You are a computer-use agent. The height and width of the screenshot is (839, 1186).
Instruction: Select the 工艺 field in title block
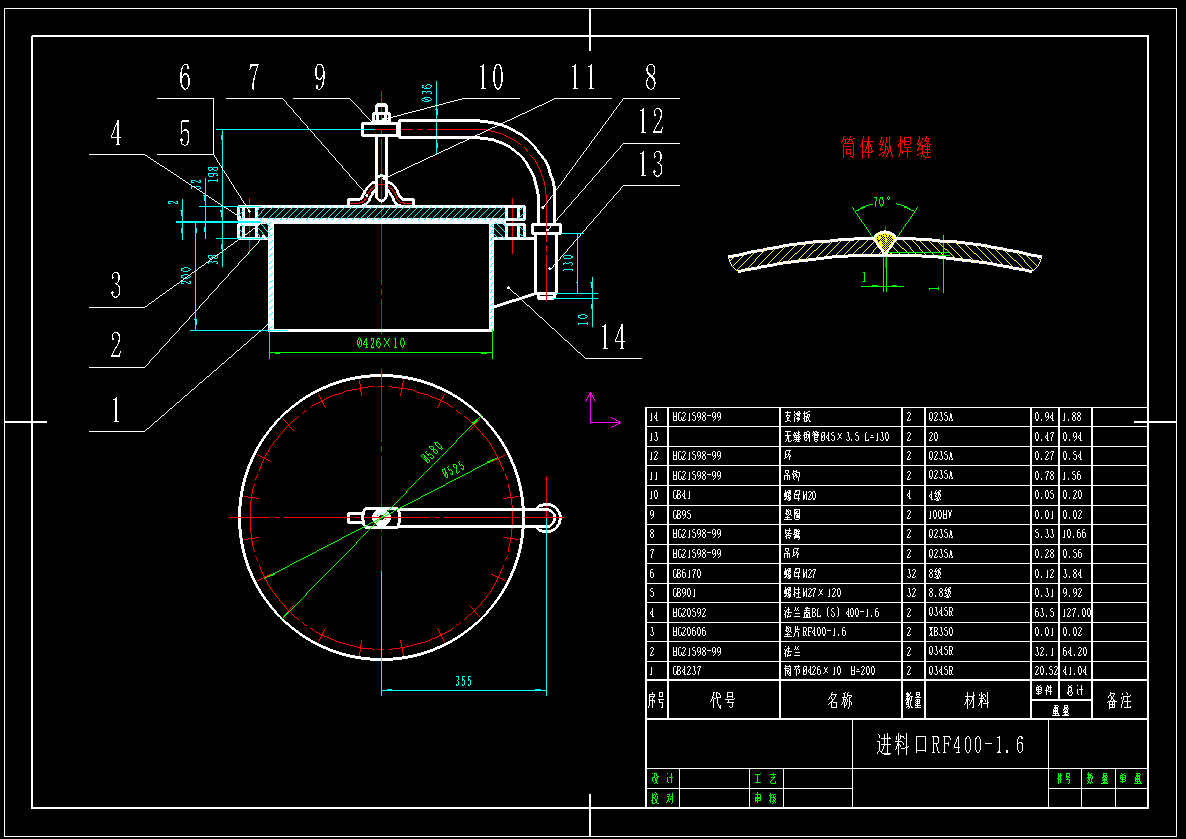click(765, 778)
